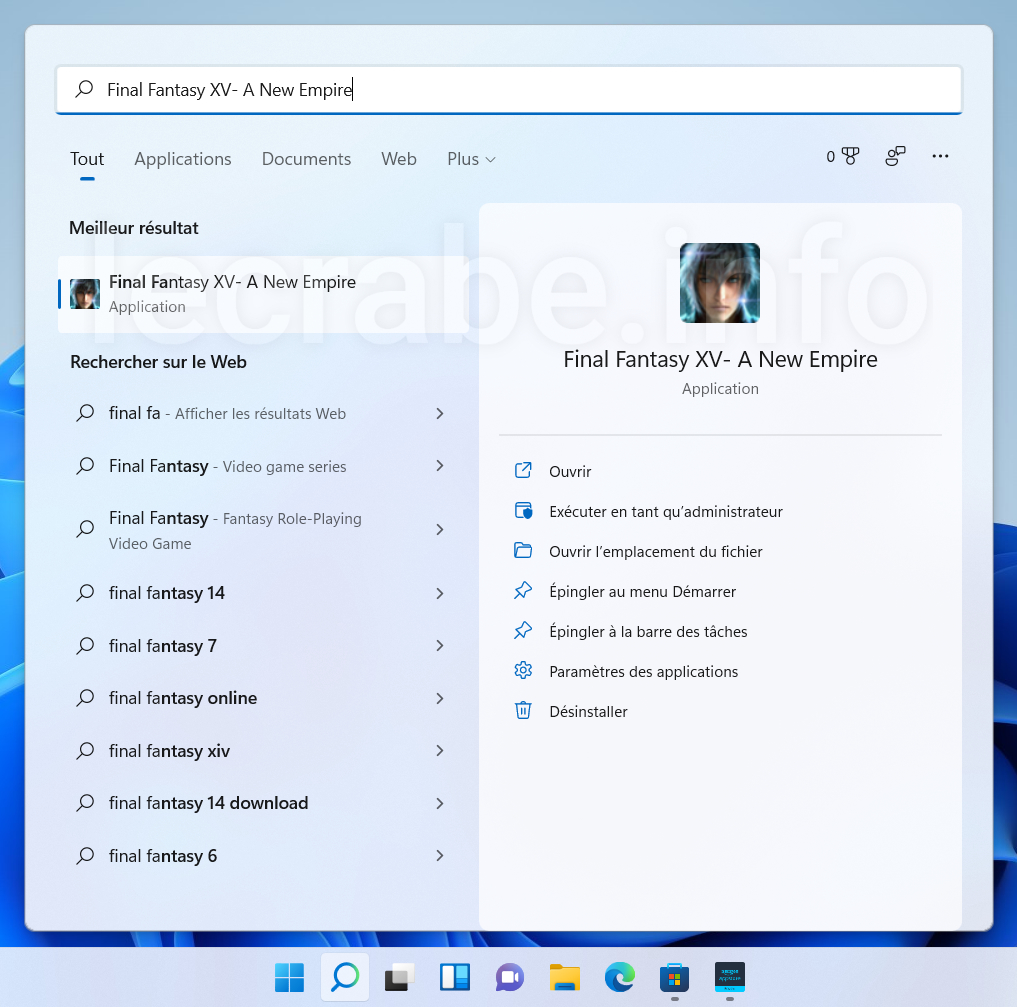The width and height of the screenshot is (1017, 1007).
Task: Switch to the Applications tab
Action: pyautogui.click(x=182, y=159)
